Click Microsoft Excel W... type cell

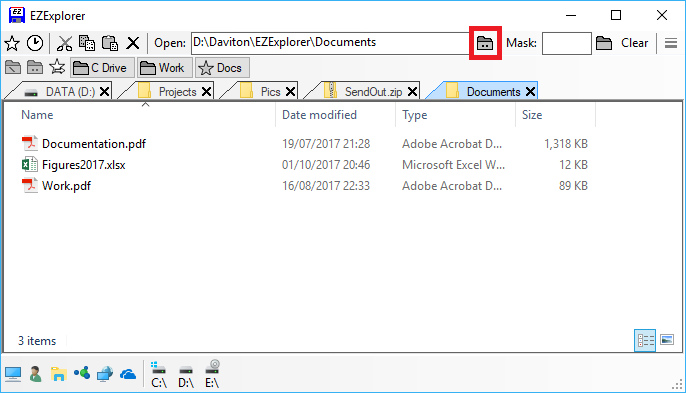(x=453, y=165)
